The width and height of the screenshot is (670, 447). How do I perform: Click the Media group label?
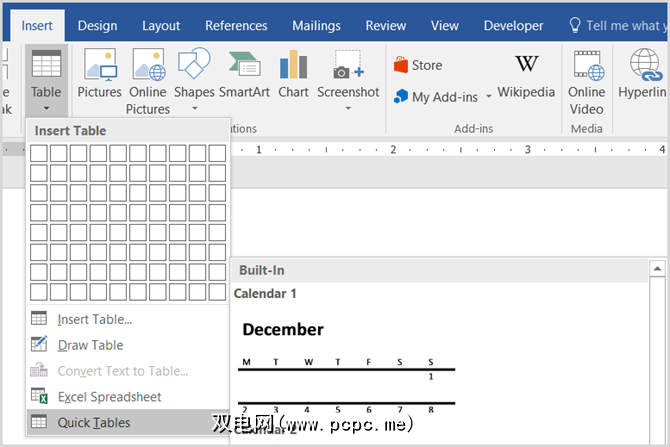587,129
